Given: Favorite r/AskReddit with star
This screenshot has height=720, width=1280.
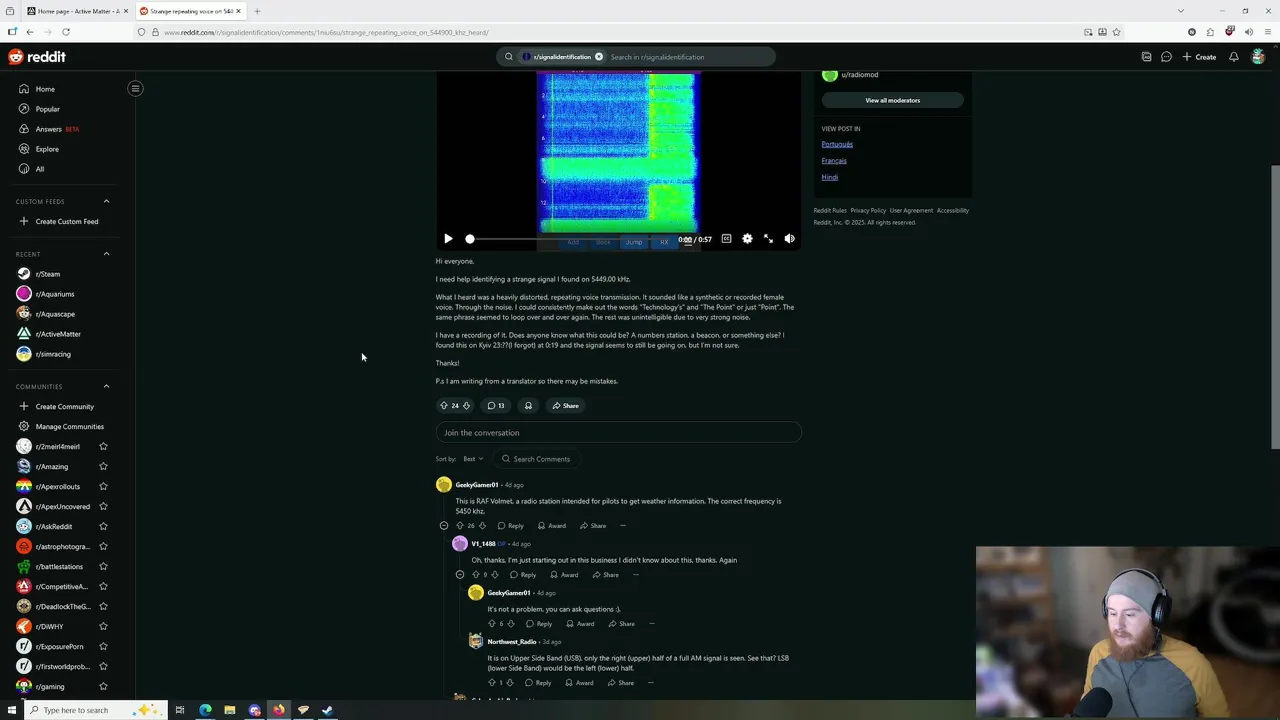Looking at the screenshot, I should tap(103, 526).
